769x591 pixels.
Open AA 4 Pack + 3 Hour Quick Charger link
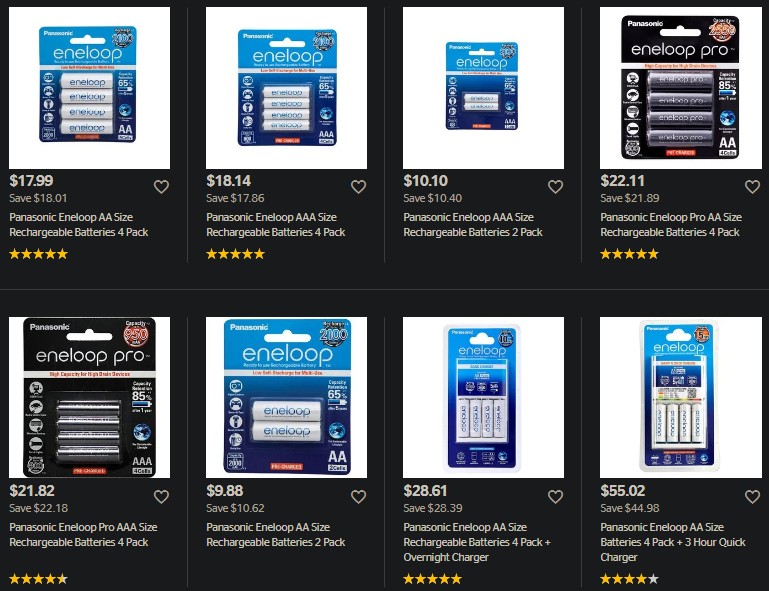673,542
